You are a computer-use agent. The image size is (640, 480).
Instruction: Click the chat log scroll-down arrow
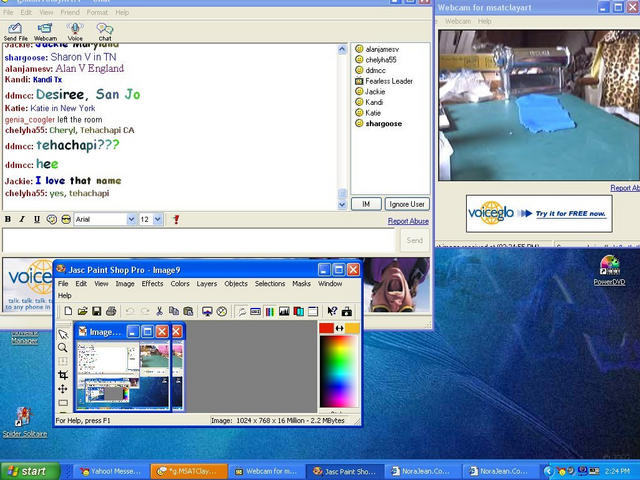[342, 204]
